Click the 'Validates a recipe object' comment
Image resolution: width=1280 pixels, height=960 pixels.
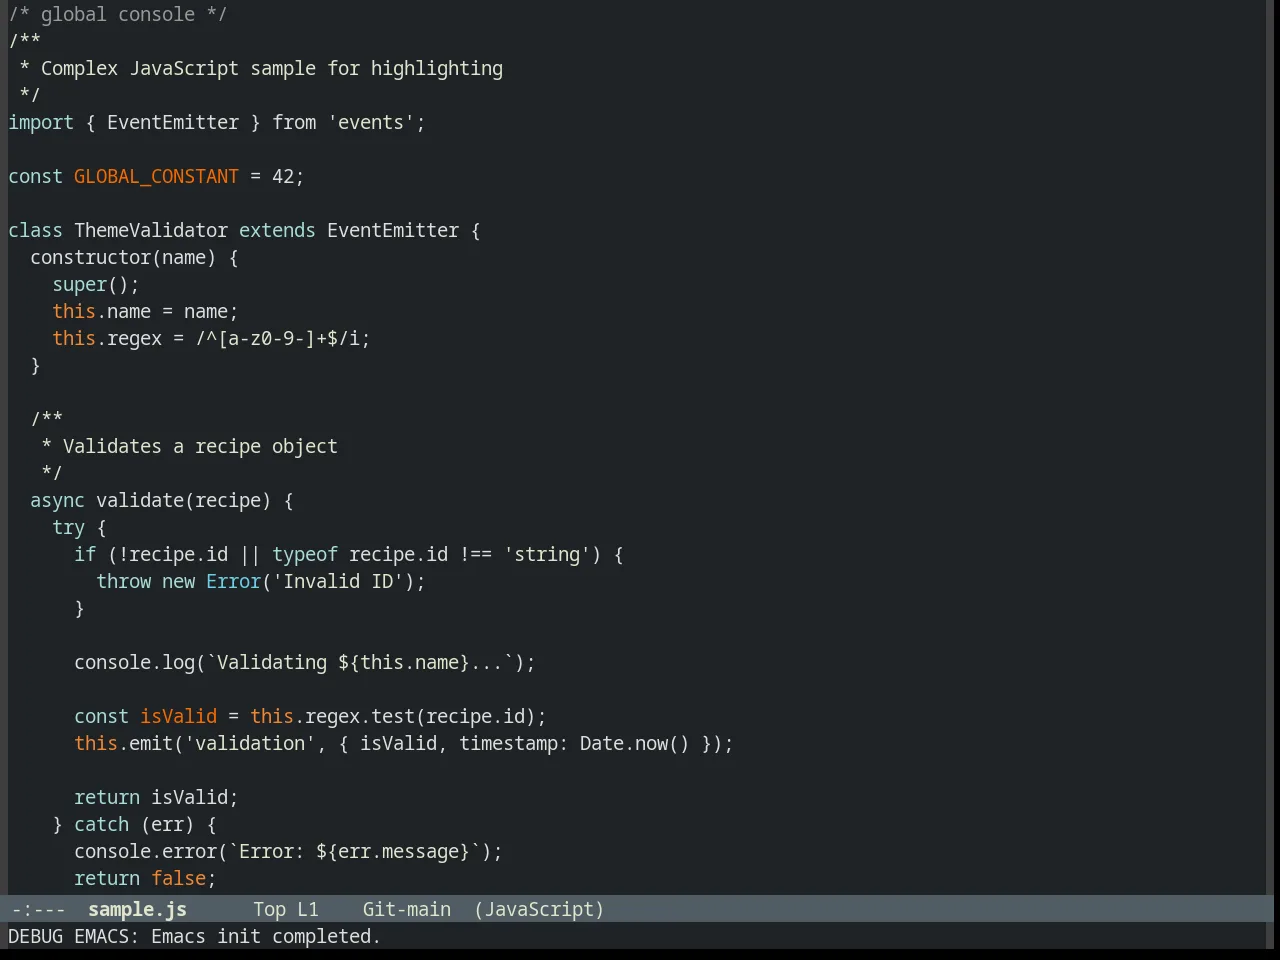point(200,446)
